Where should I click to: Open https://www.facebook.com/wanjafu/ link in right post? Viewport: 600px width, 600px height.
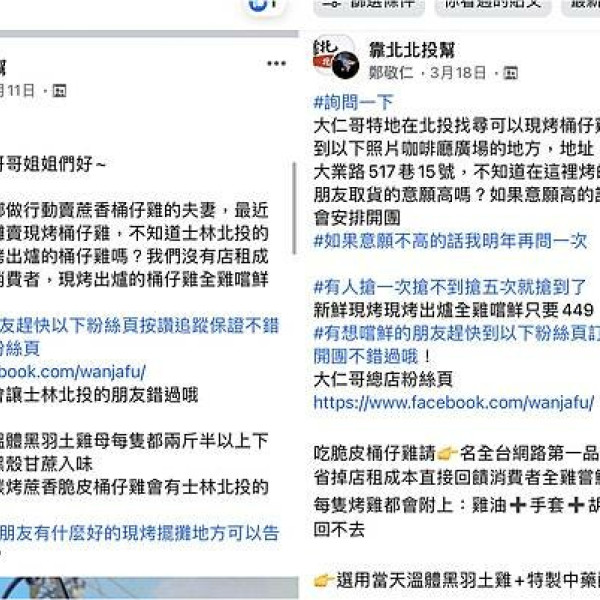(x=454, y=403)
